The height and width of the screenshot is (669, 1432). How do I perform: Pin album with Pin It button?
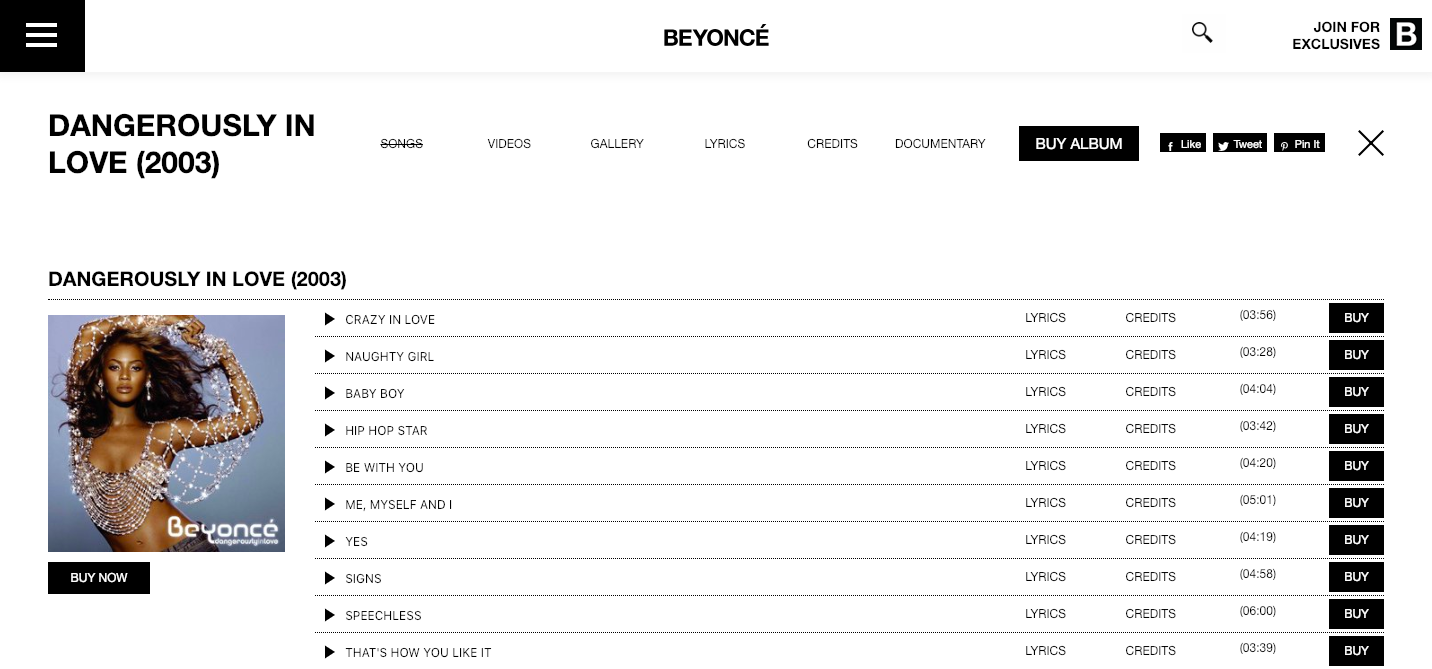[1299, 144]
